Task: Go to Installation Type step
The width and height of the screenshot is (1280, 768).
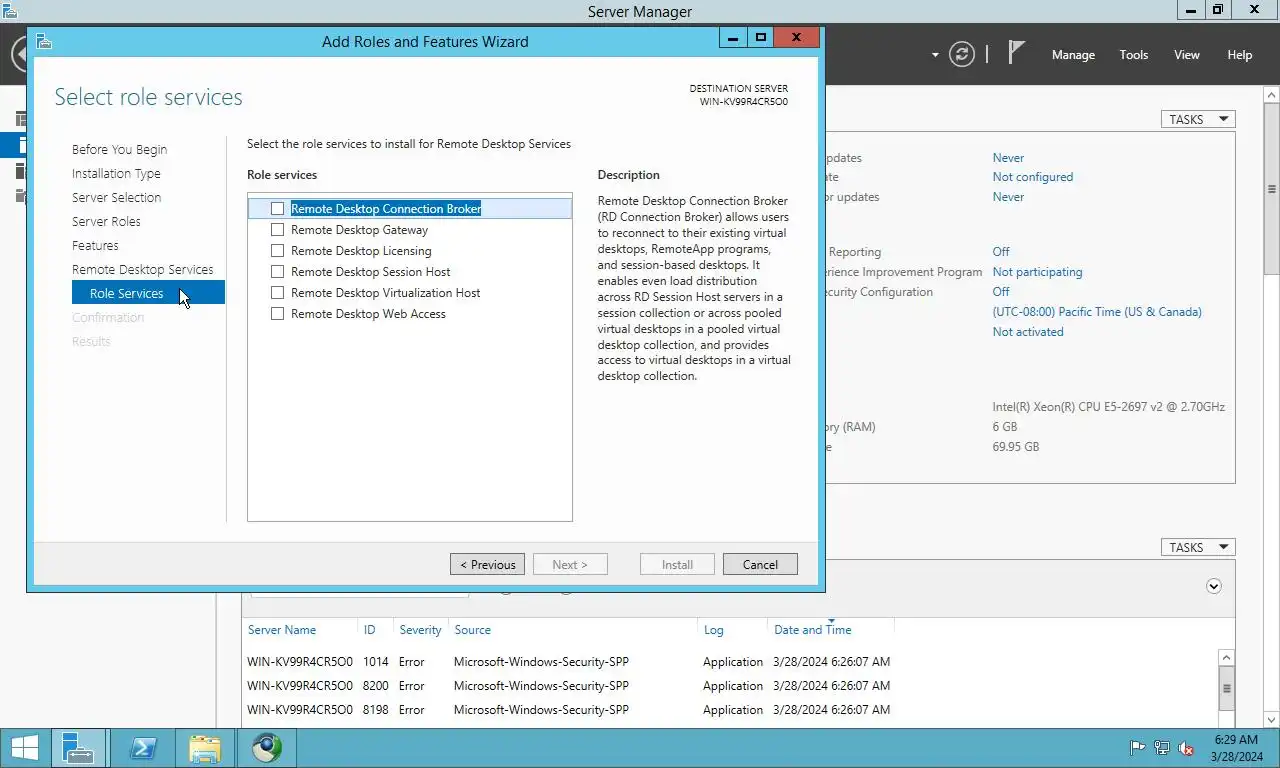Action: (116, 174)
